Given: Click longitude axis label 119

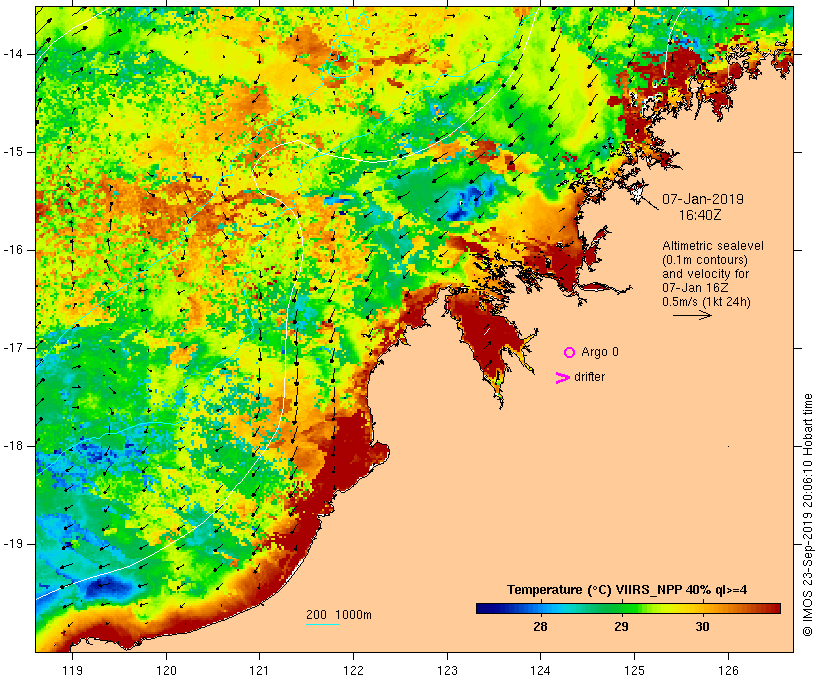Looking at the screenshot, I should (x=72, y=670).
